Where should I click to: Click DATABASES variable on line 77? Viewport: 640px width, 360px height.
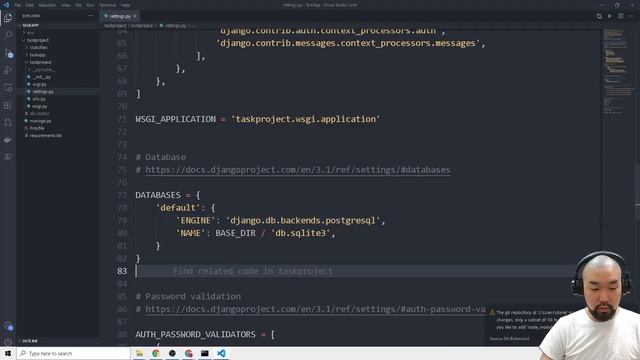click(158, 195)
